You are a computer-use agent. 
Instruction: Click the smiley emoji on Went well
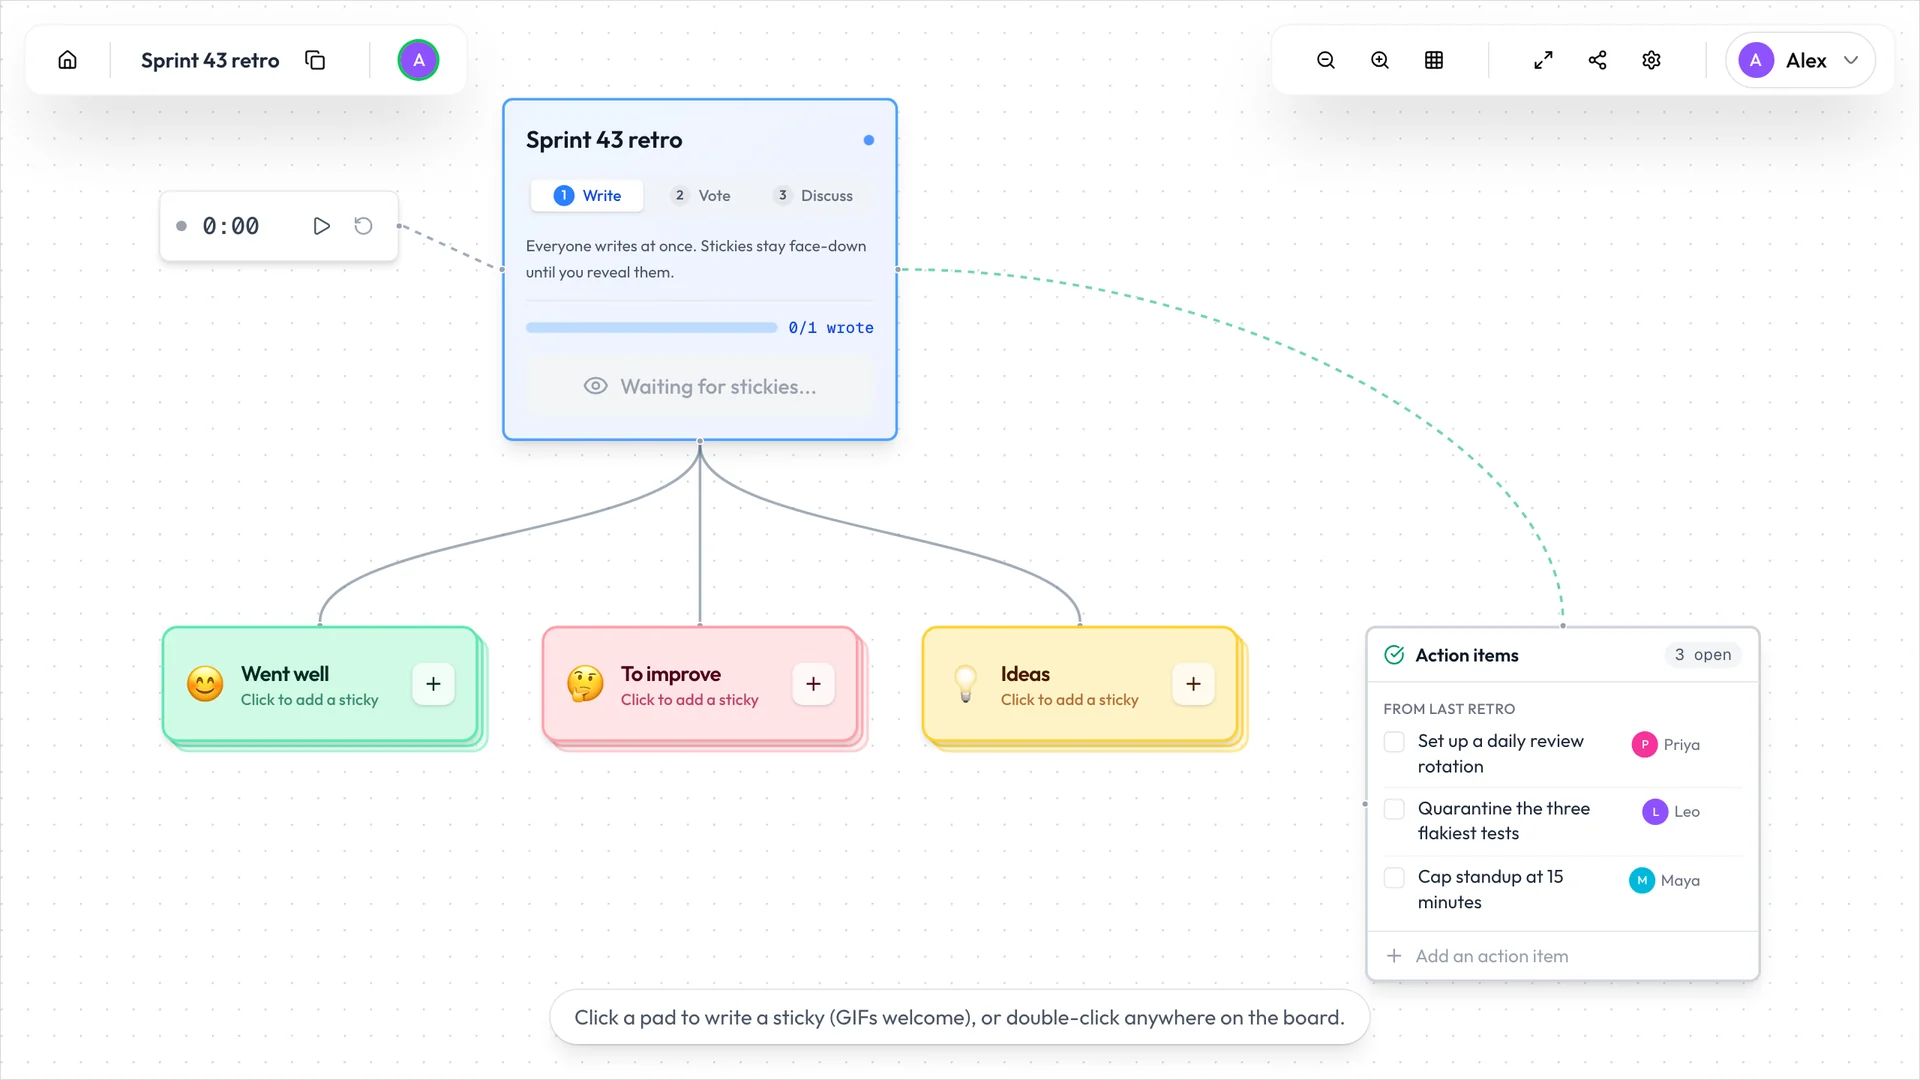pos(205,685)
